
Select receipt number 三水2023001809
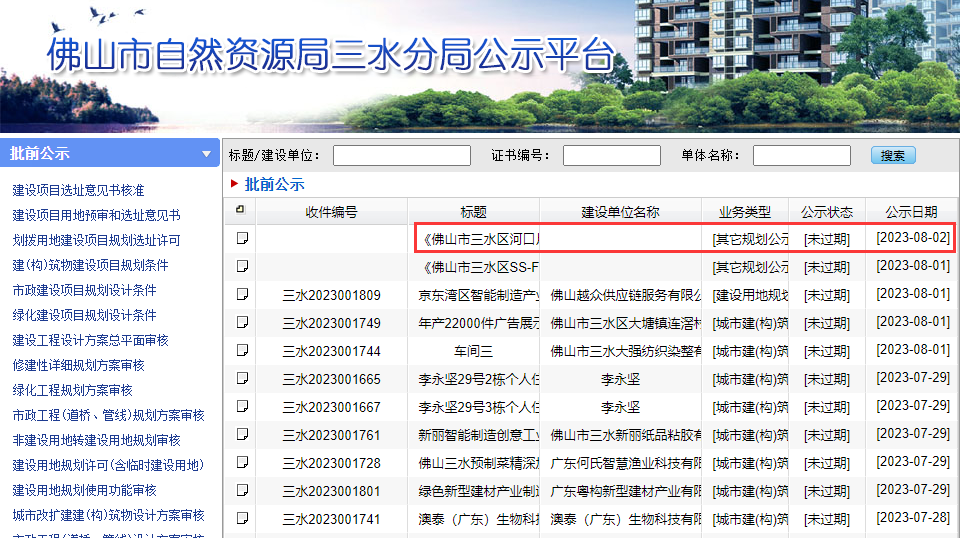tap(332, 295)
